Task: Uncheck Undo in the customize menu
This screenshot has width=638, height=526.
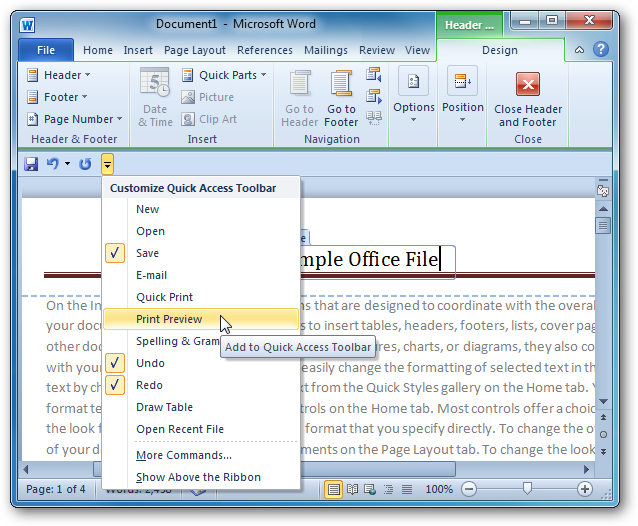Action: pos(201,363)
